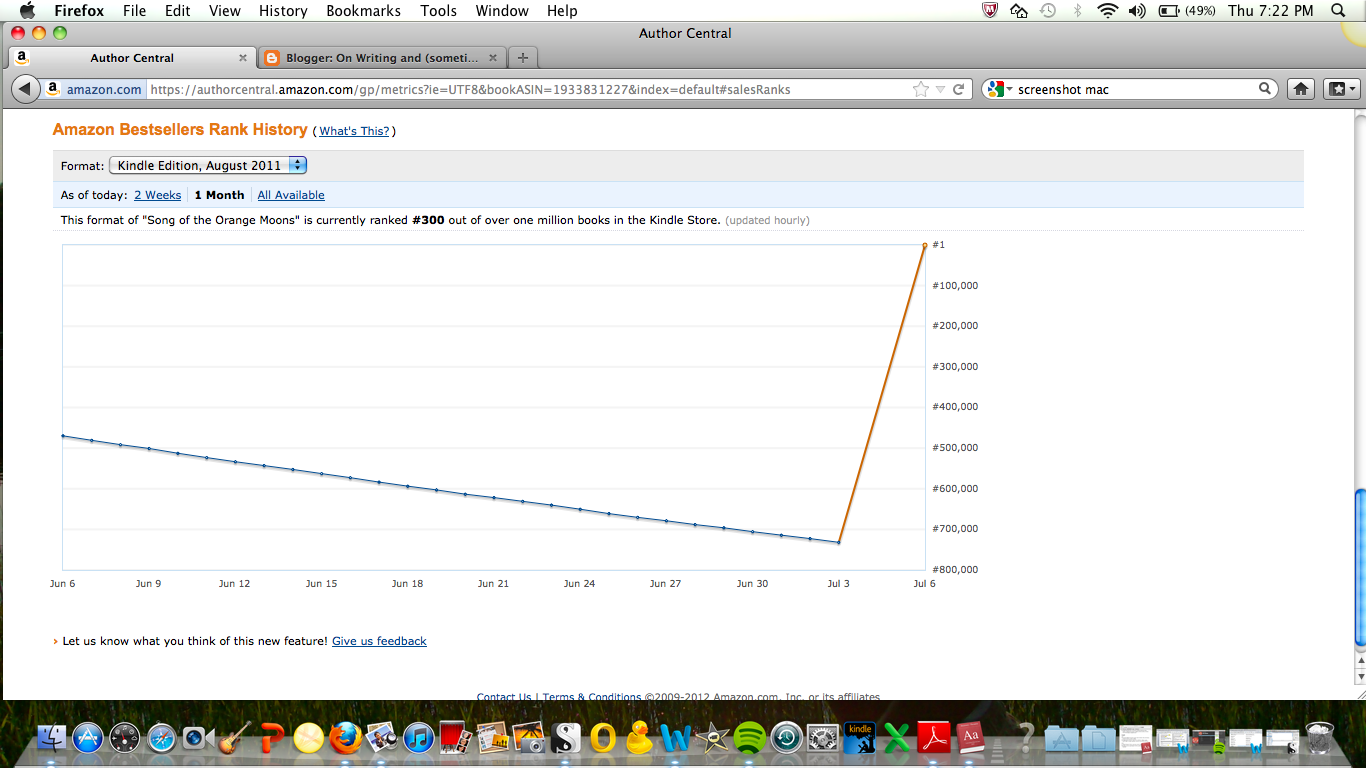Open the Give us feedback link
The width and height of the screenshot is (1366, 768).
pos(379,641)
